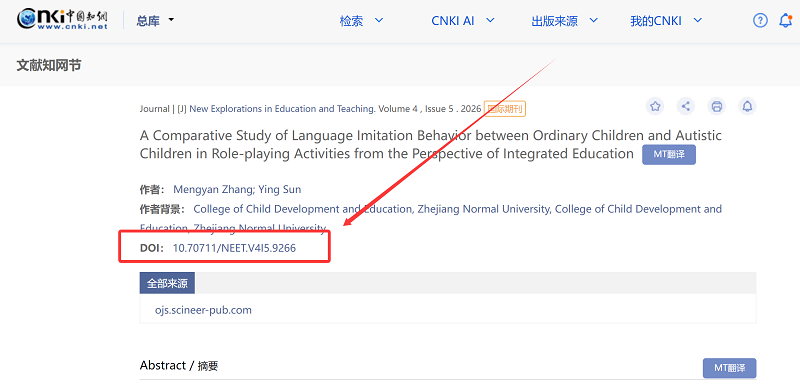
Task: Open the 总库 database dropdown
Action: coord(155,21)
